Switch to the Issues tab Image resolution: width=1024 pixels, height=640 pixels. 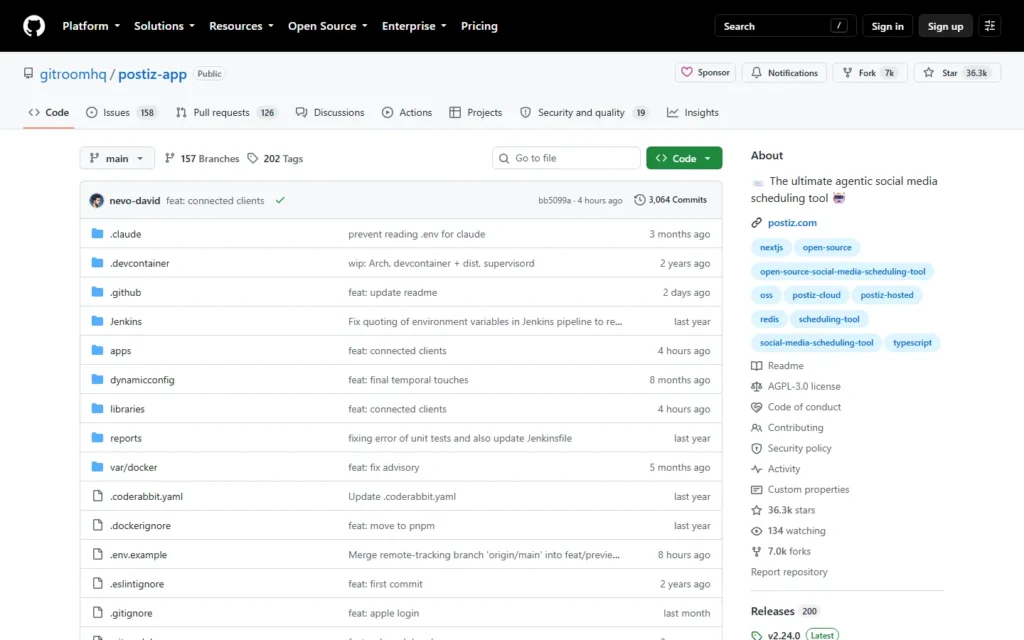121,112
